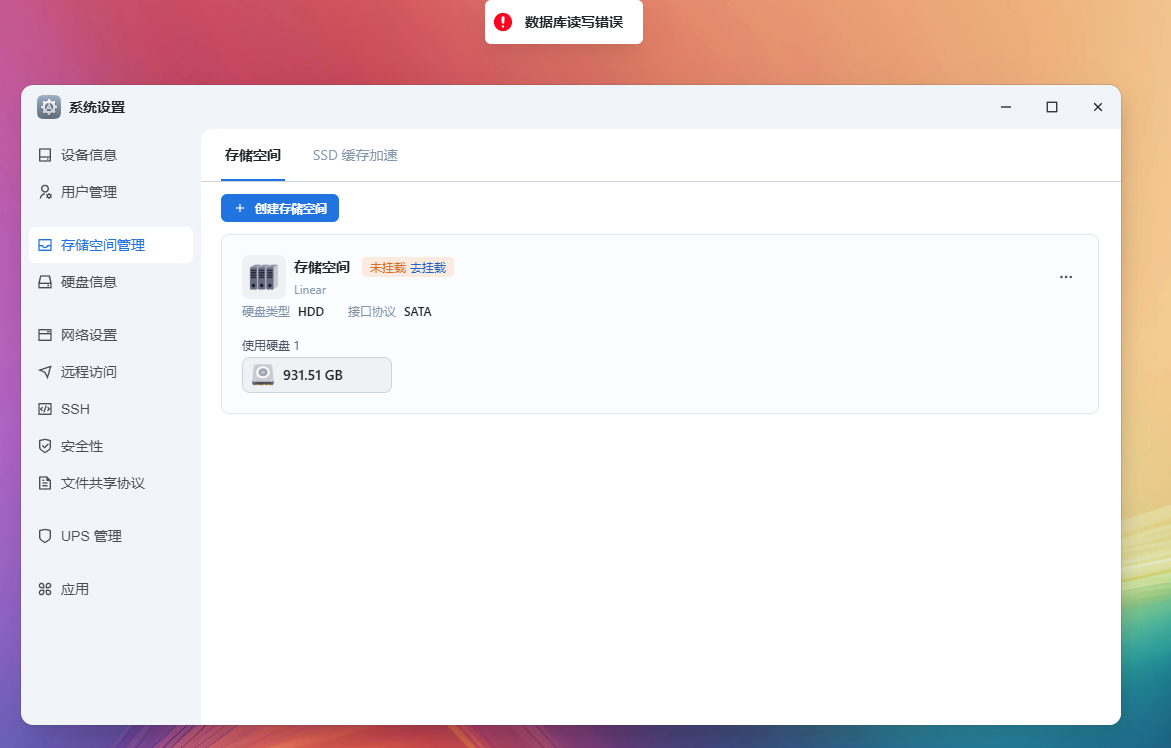Image resolution: width=1171 pixels, height=748 pixels.
Task: Open the UPS 管理 page
Action: pyautogui.click(x=111, y=537)
